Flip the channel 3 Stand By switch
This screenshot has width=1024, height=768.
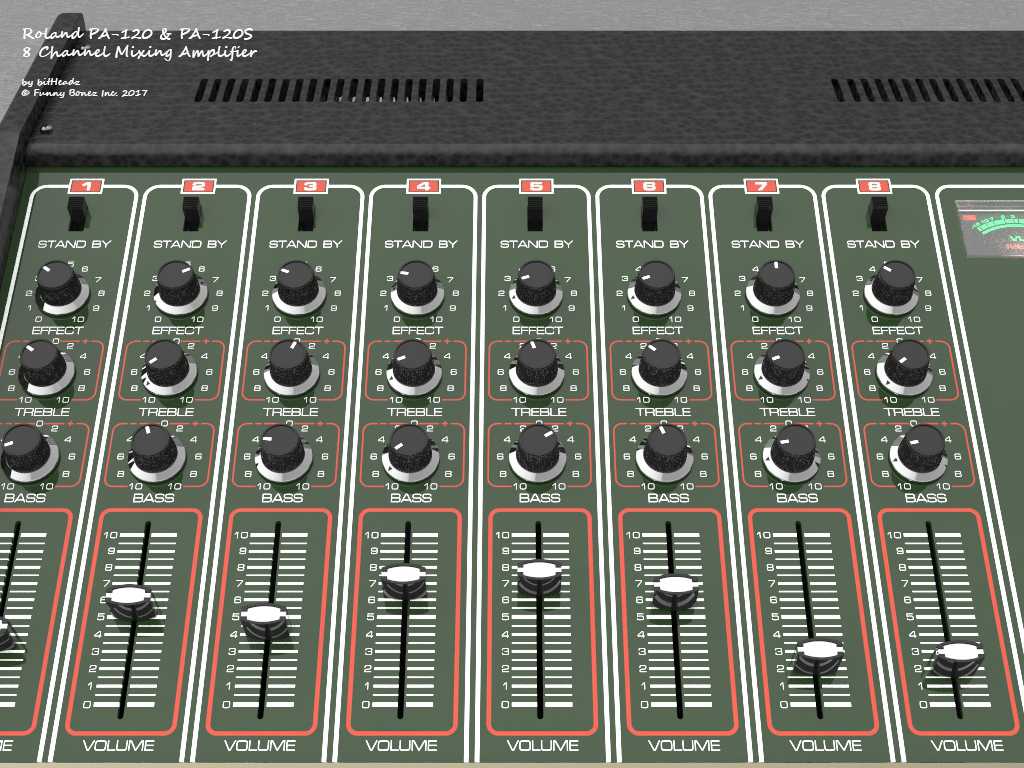pos(307,214)
